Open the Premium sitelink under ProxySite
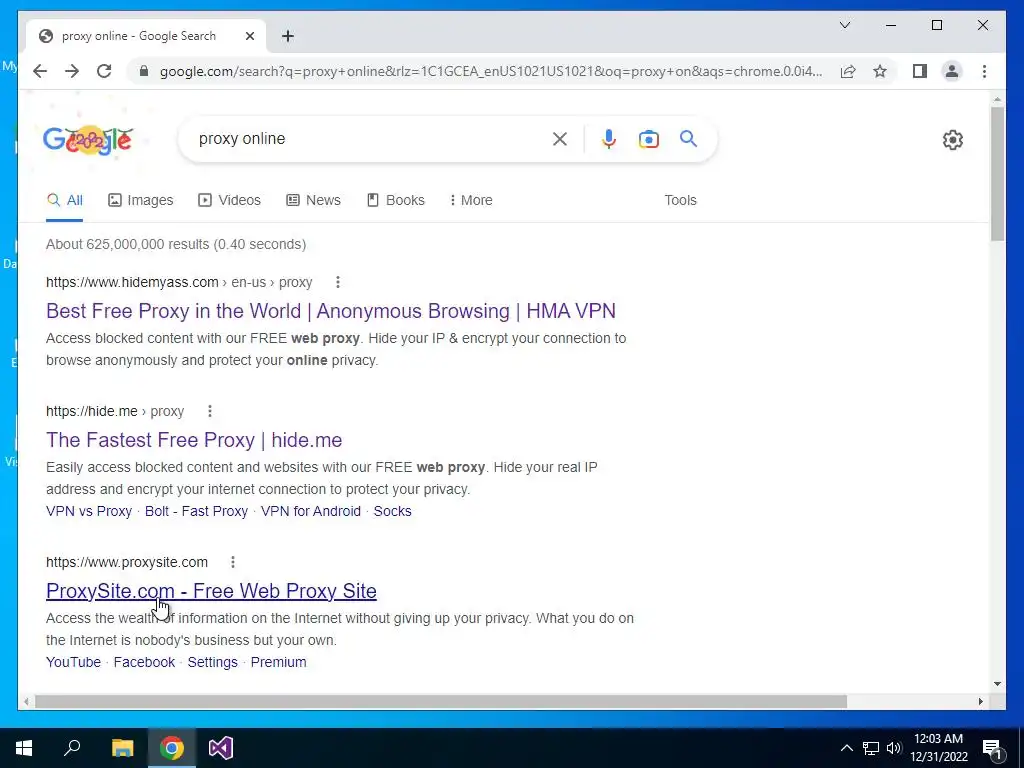 click(x=279, y=662)
